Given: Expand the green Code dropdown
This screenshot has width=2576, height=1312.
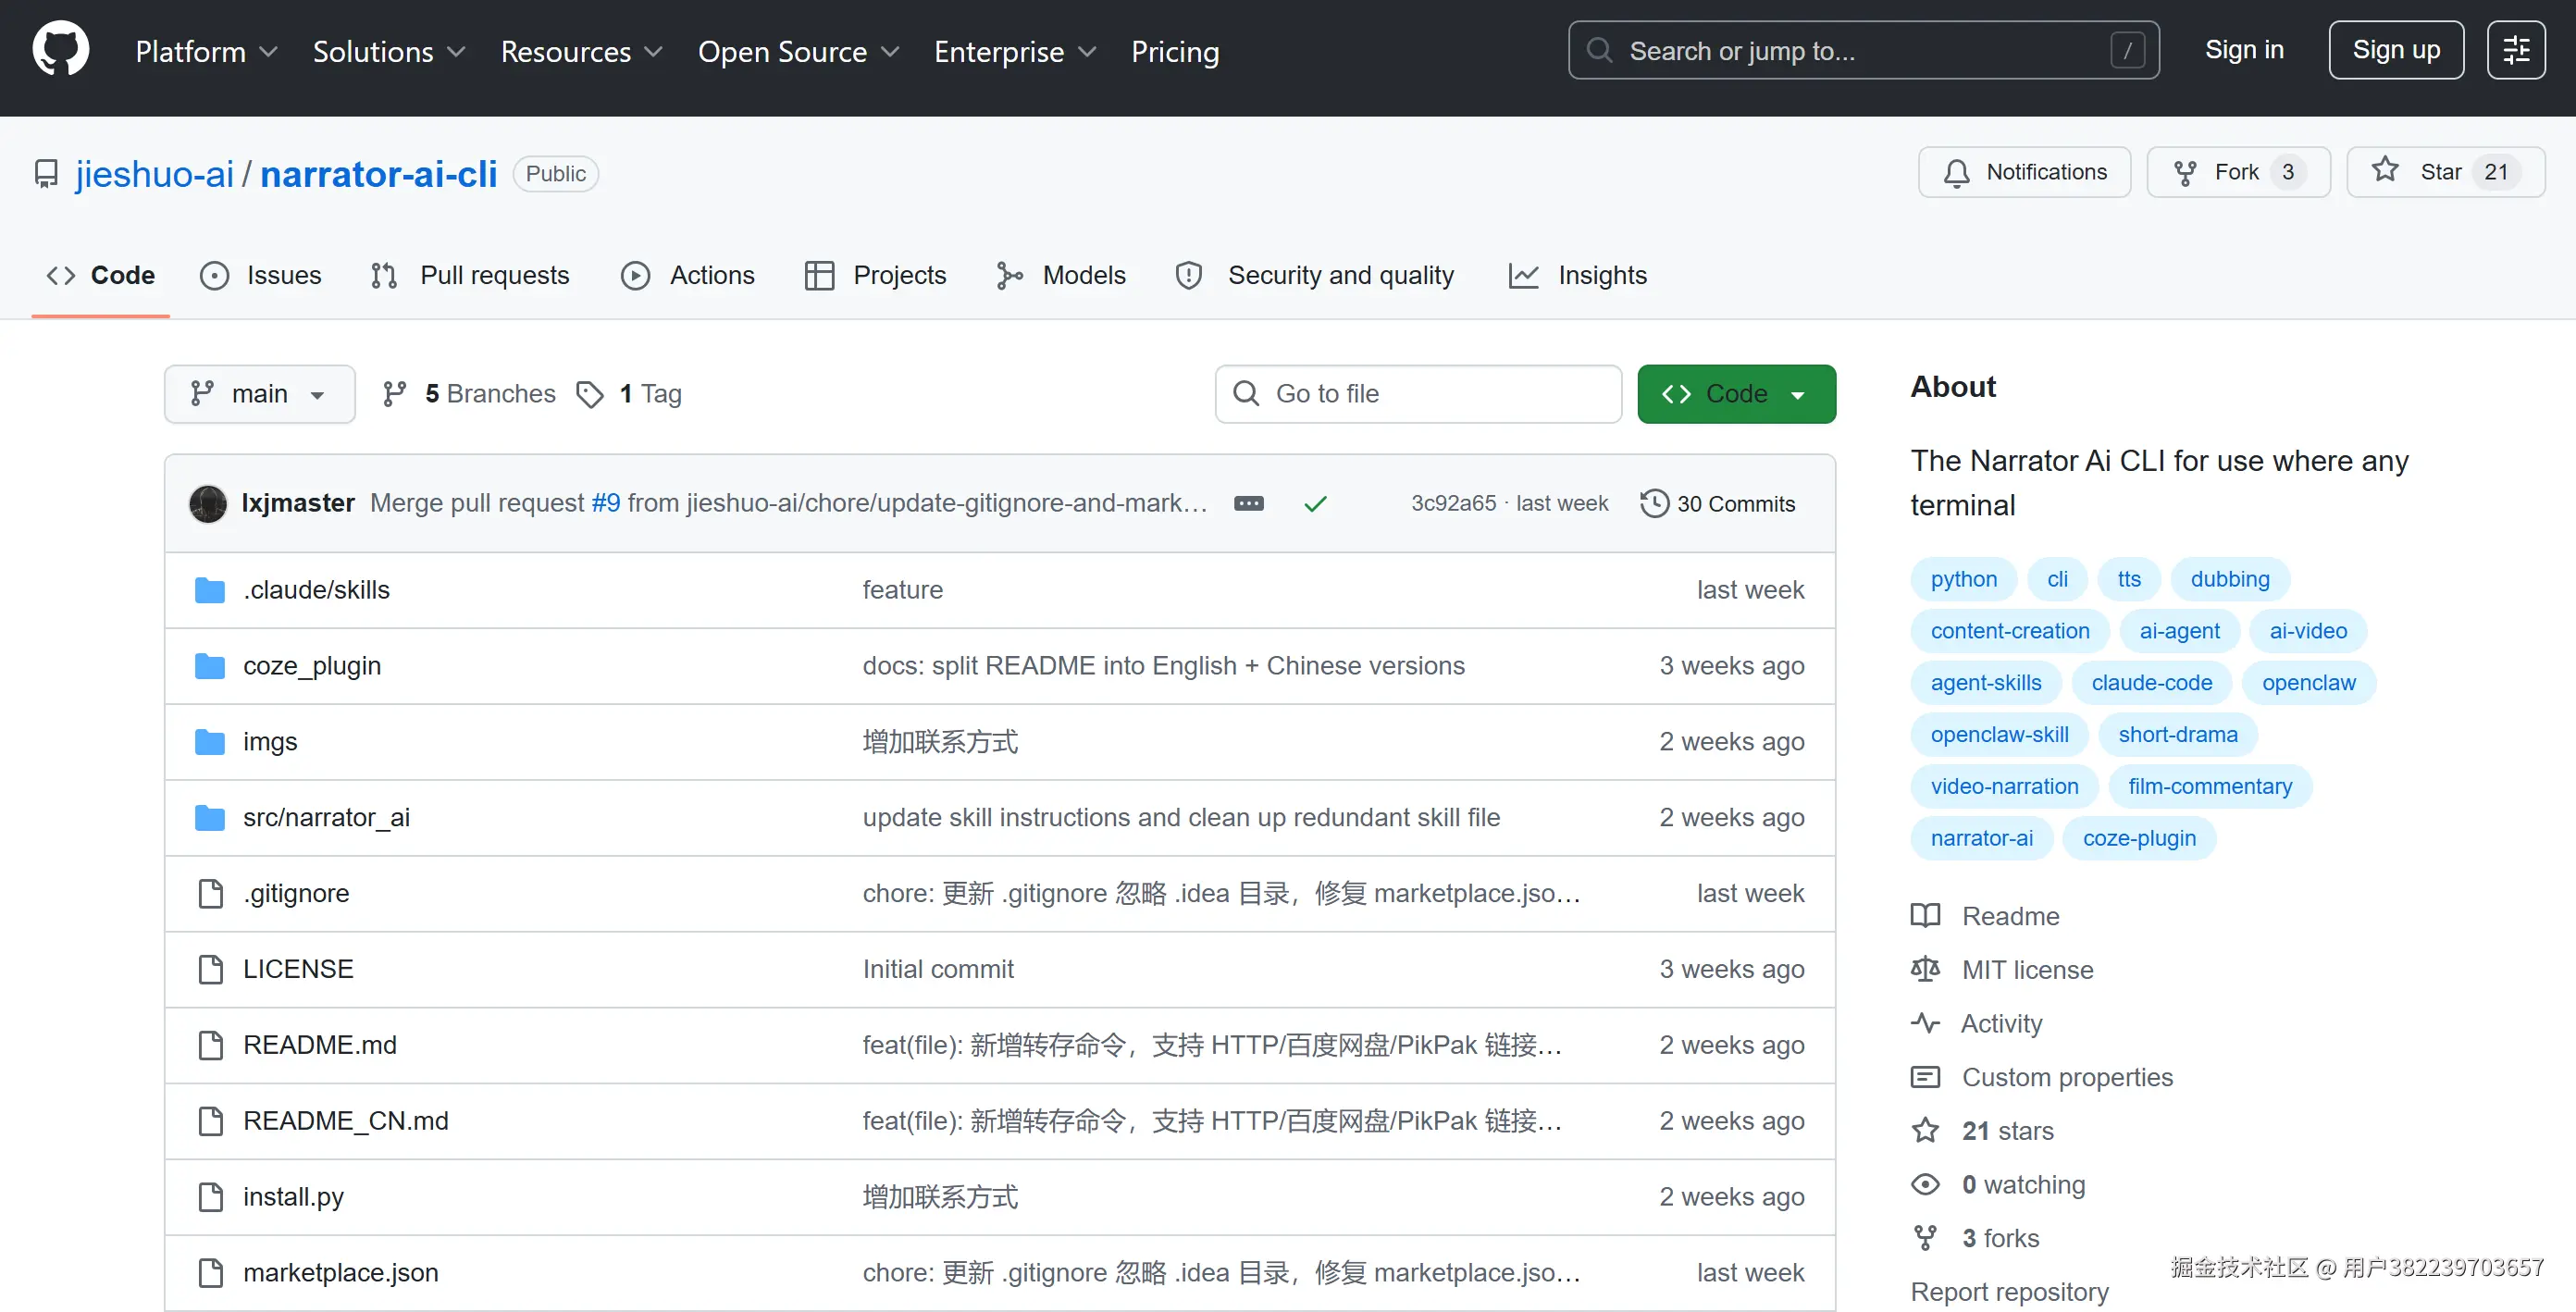Looking at the screenshot, I should pyautogui.click(x=1735, y=394).
